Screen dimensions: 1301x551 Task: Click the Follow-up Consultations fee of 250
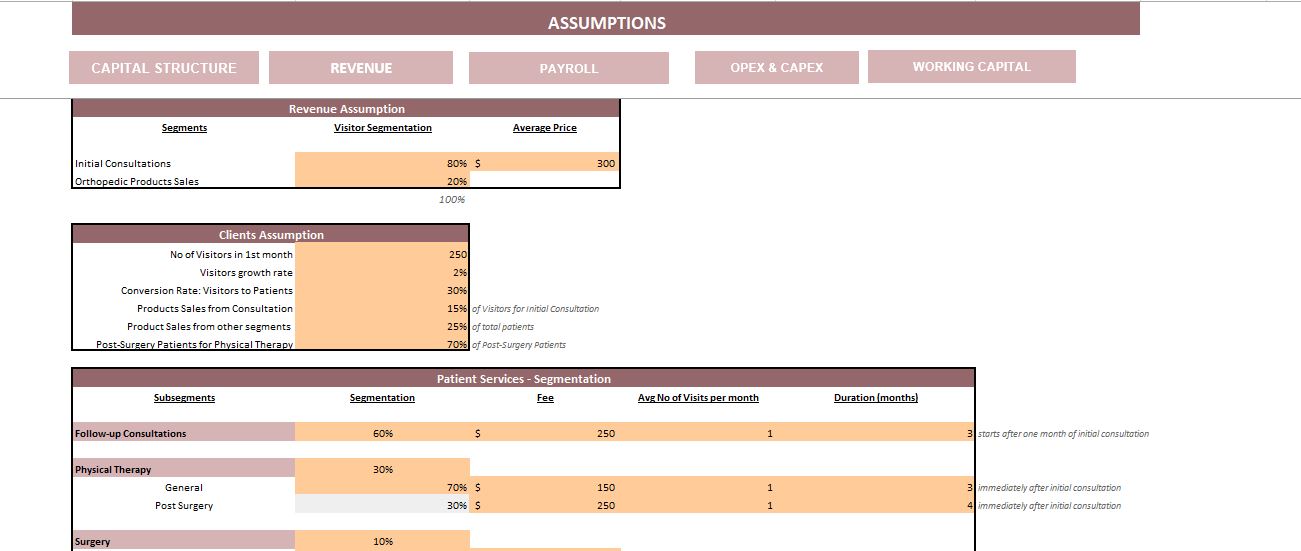pos(545,434)
